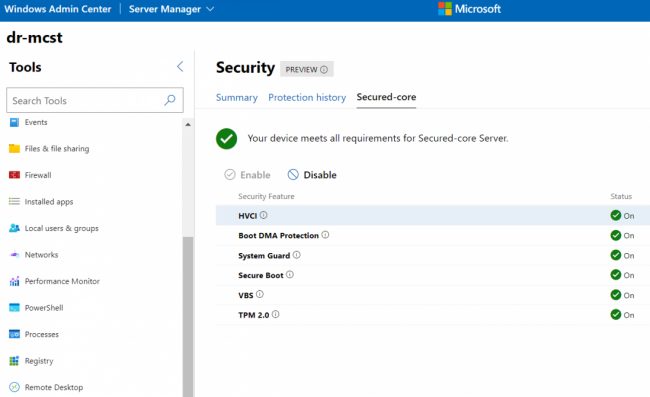Click green status check for HVCI
Image resolution: width=650 pixels, height=397 pixels.
coord(616,215)
